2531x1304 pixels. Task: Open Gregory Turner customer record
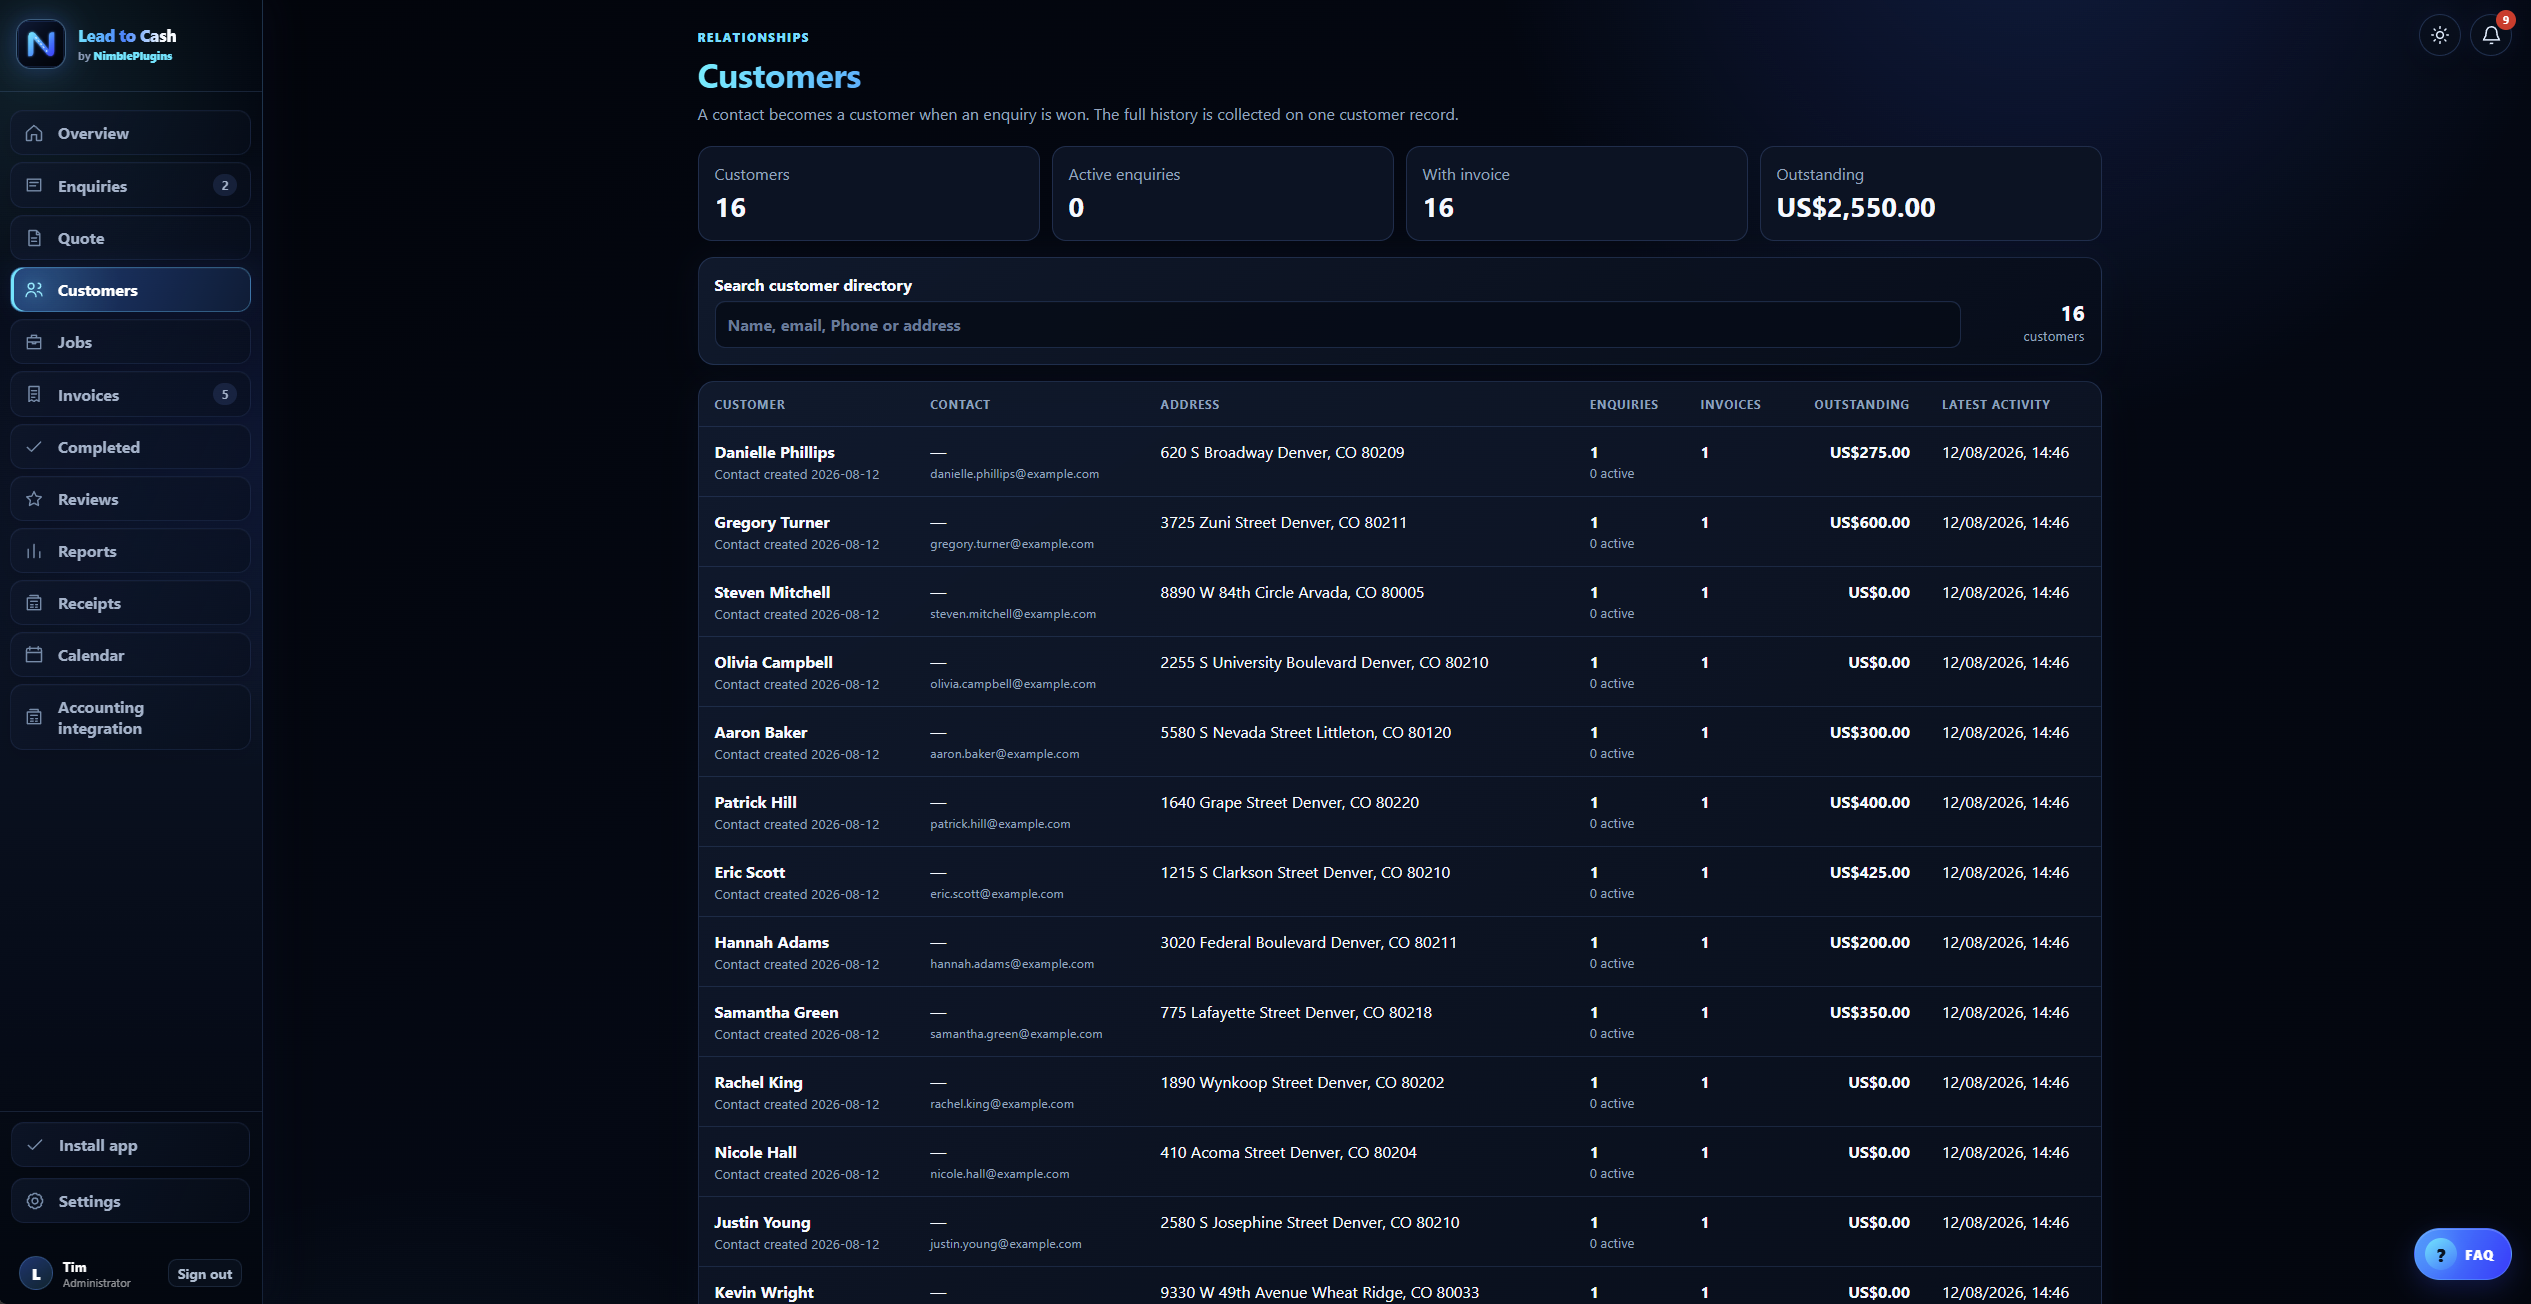[771, 522]
